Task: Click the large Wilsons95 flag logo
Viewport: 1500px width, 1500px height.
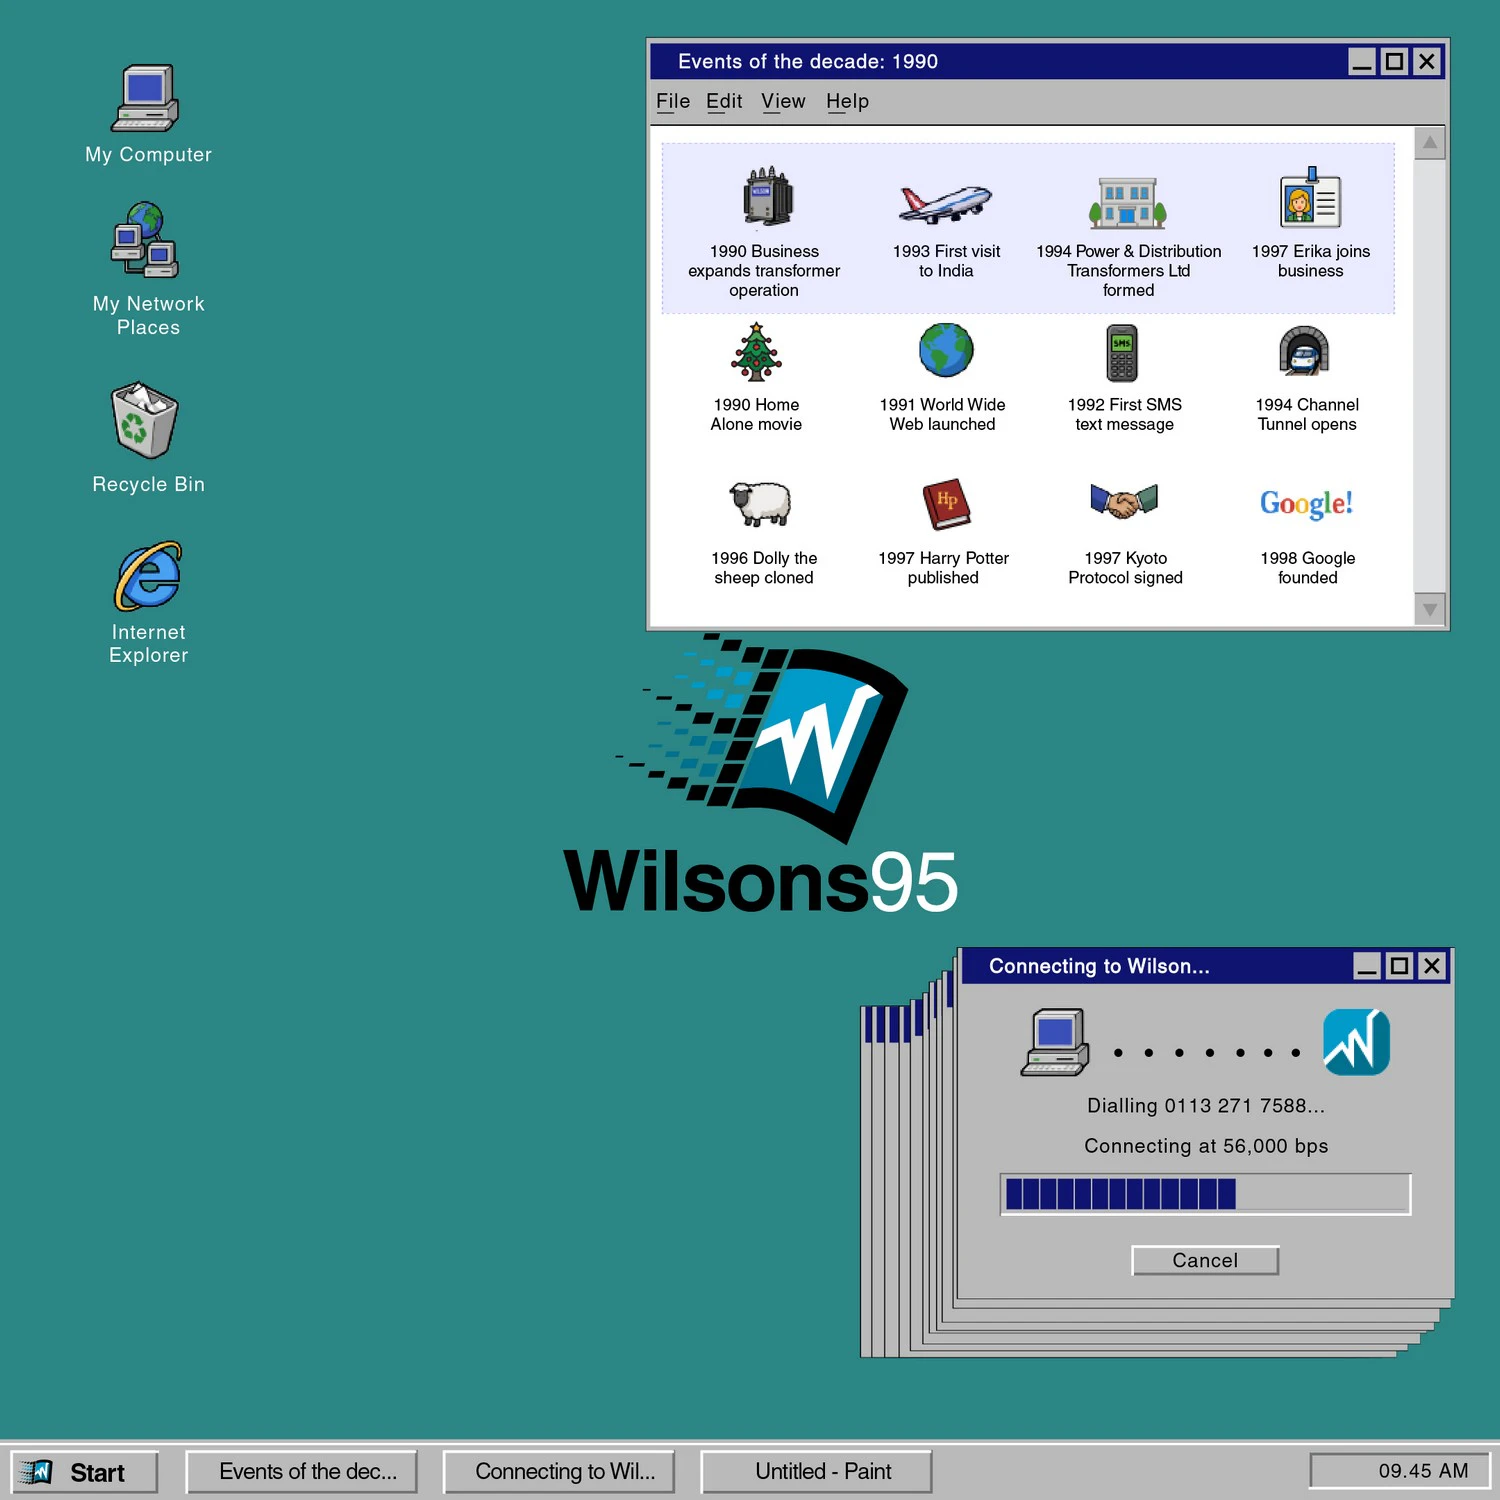Action: 762,738
